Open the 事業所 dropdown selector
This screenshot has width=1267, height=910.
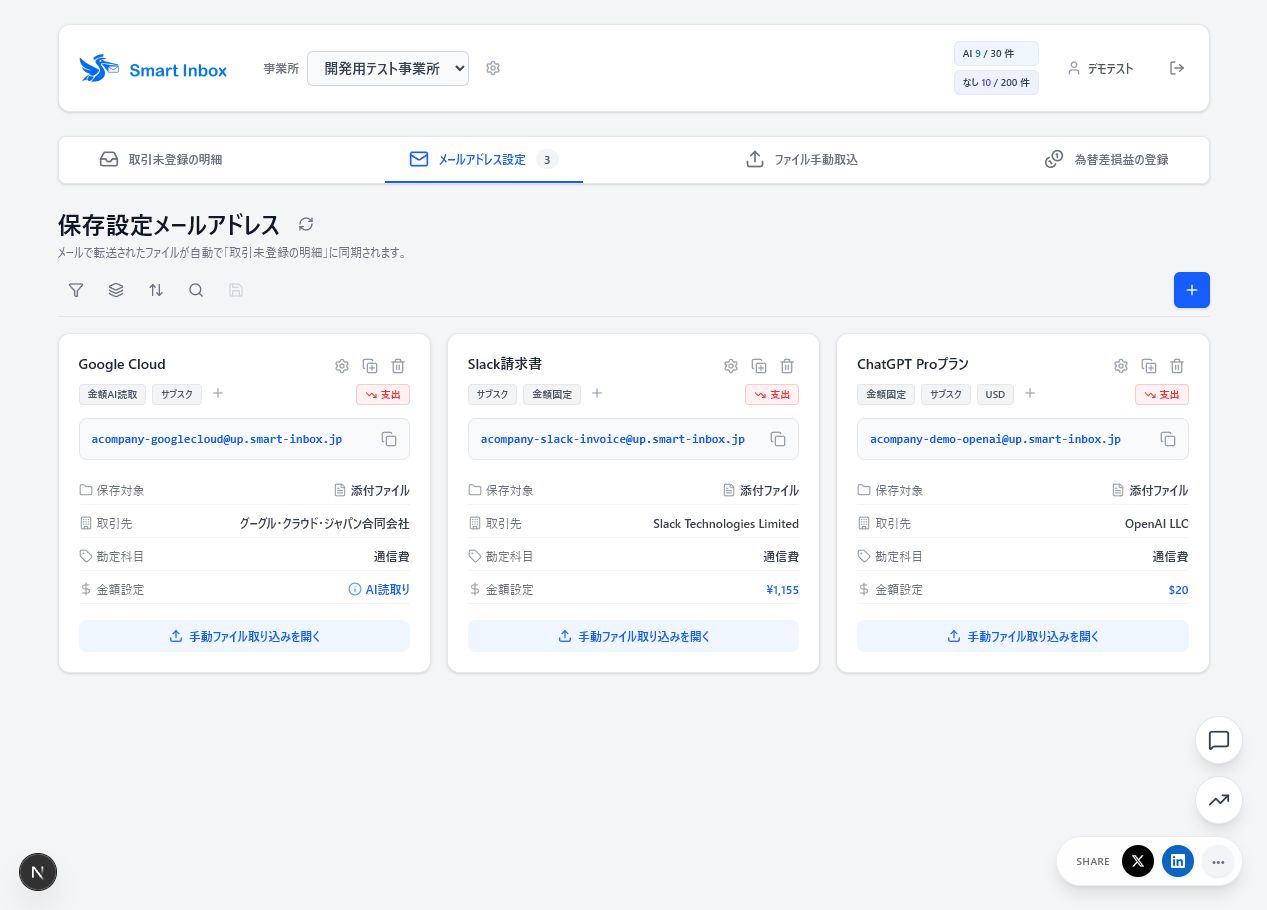pos(388,68)
